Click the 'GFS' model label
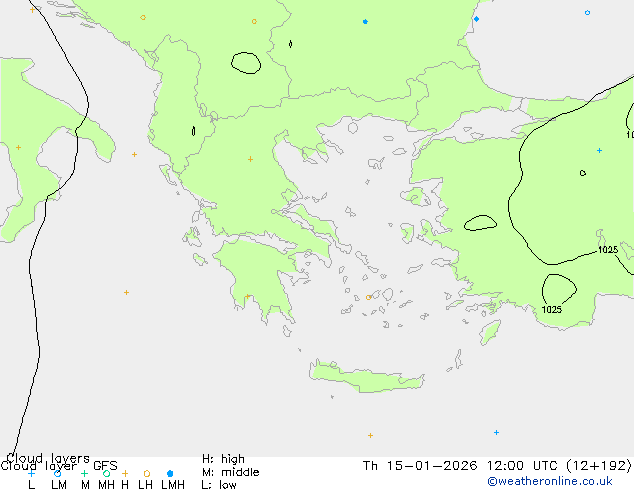 click(x=105, y=466)
